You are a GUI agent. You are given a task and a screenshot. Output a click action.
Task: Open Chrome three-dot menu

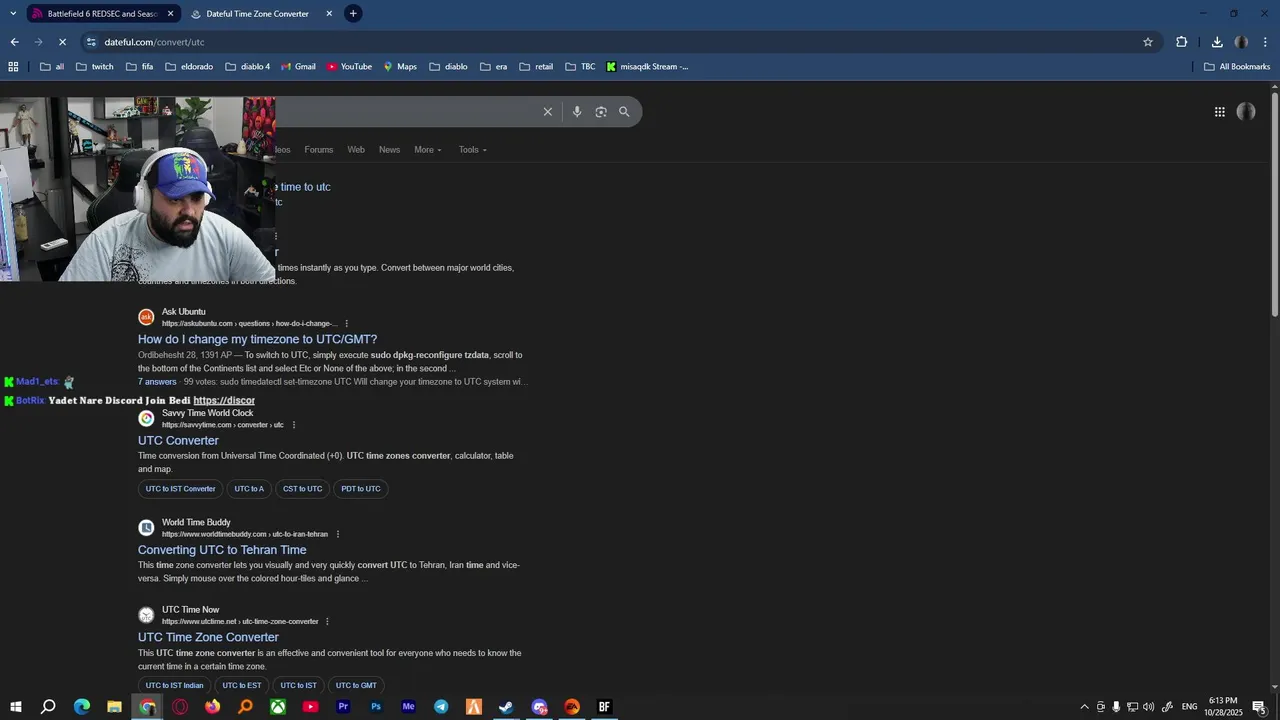pyautogui.click(x=1266, y=42)
